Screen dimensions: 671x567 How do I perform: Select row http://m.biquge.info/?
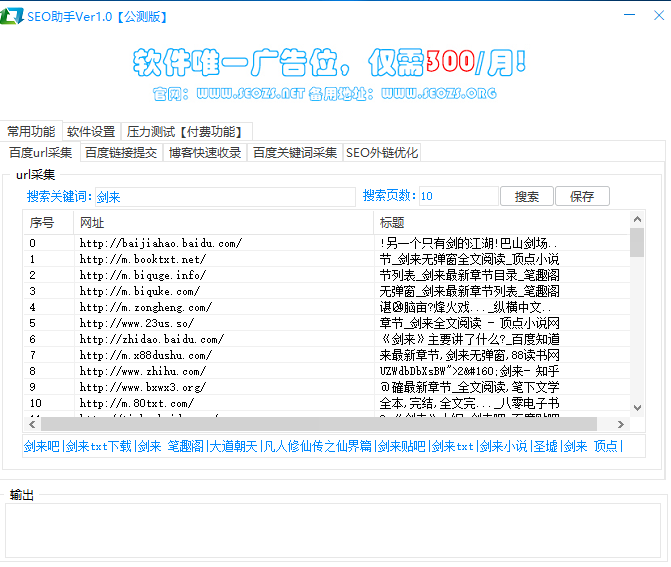point(327,275)
